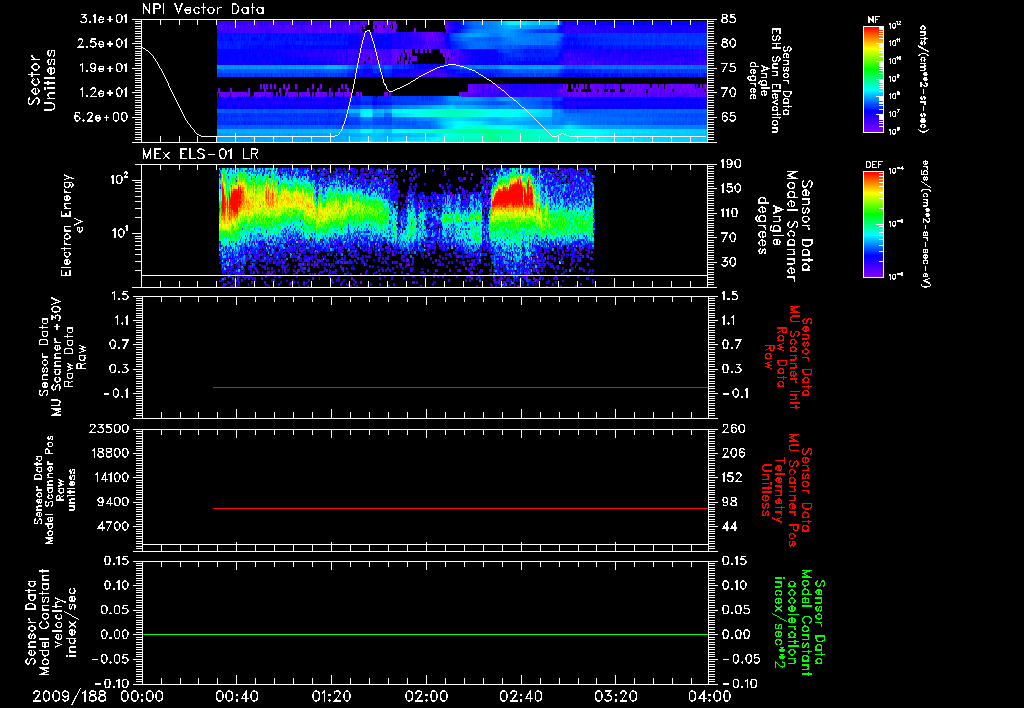Screen dimensions: 1024x708
Task: Click the "02:00" time axis label
Action: click(x=426, y=696)
